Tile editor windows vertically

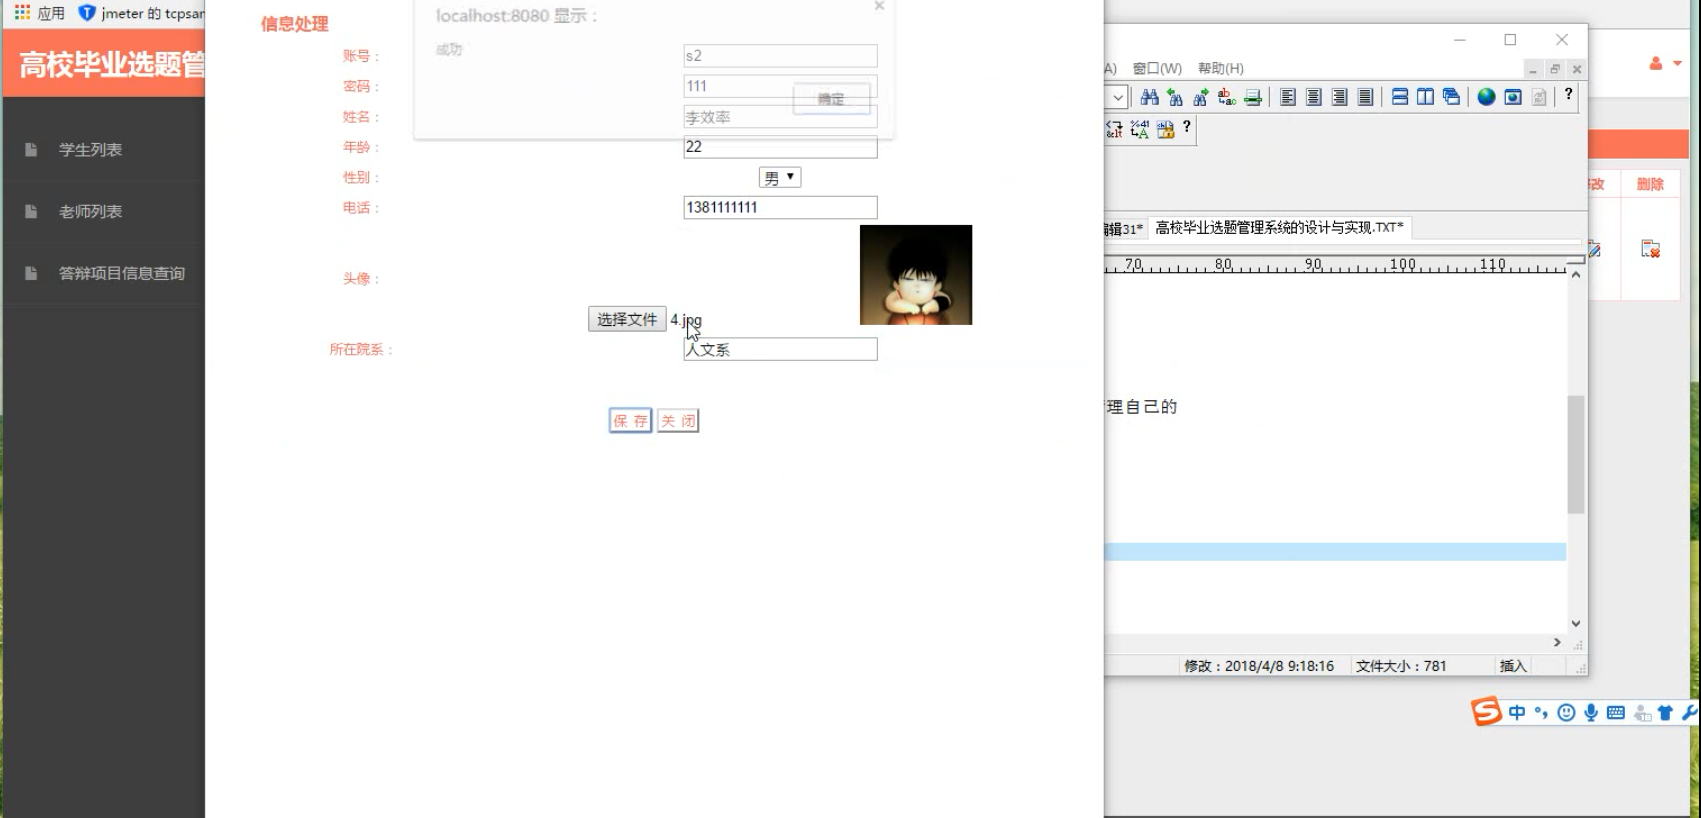point(1426,97)
